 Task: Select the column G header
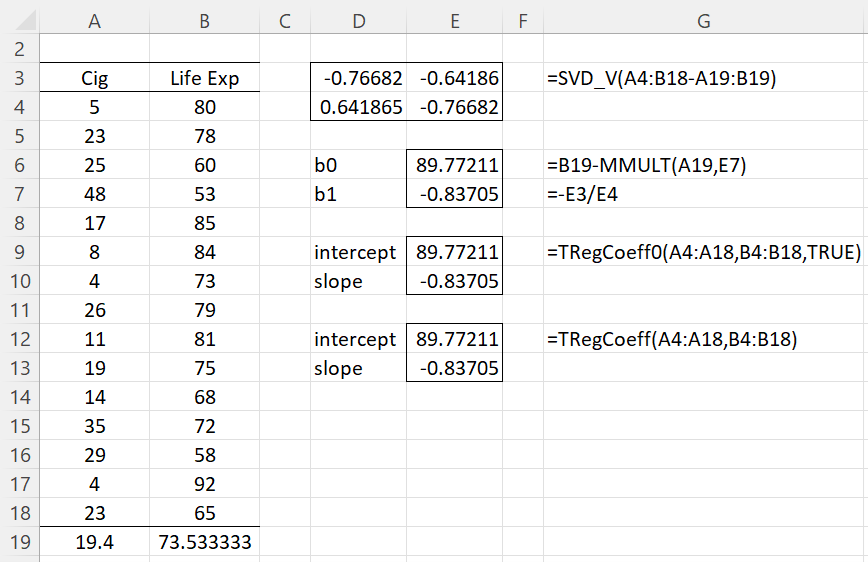click(705, 21)
